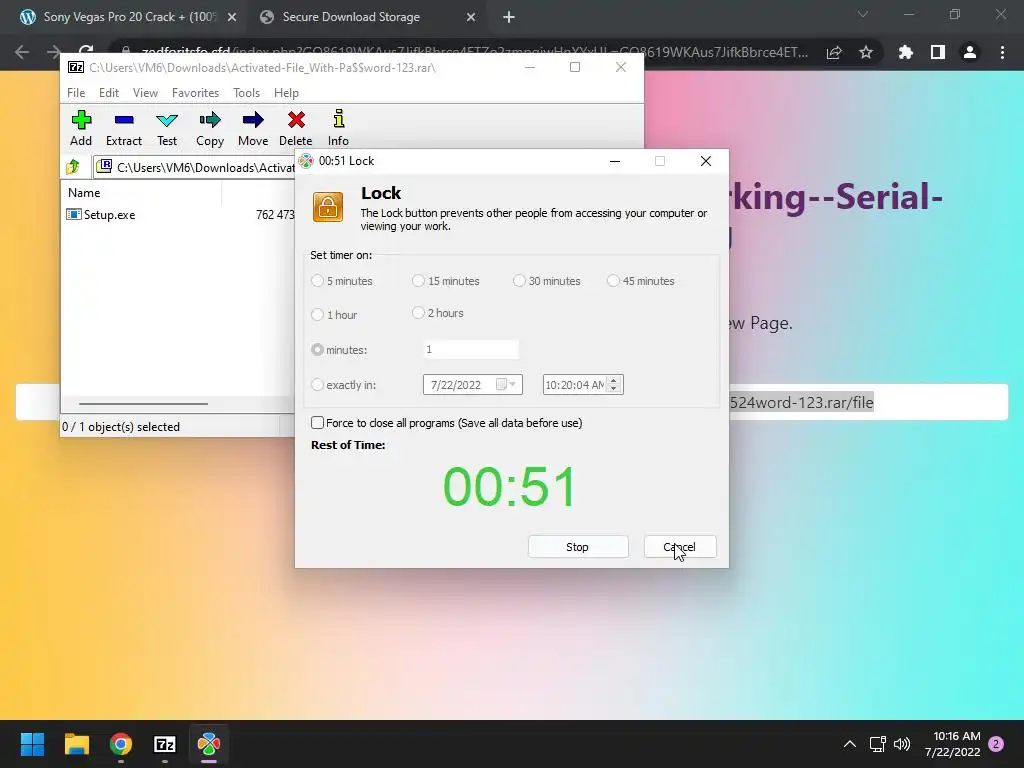Open the Favorites menu in 7-Zip
The image size is (1024, 768).
195,93
